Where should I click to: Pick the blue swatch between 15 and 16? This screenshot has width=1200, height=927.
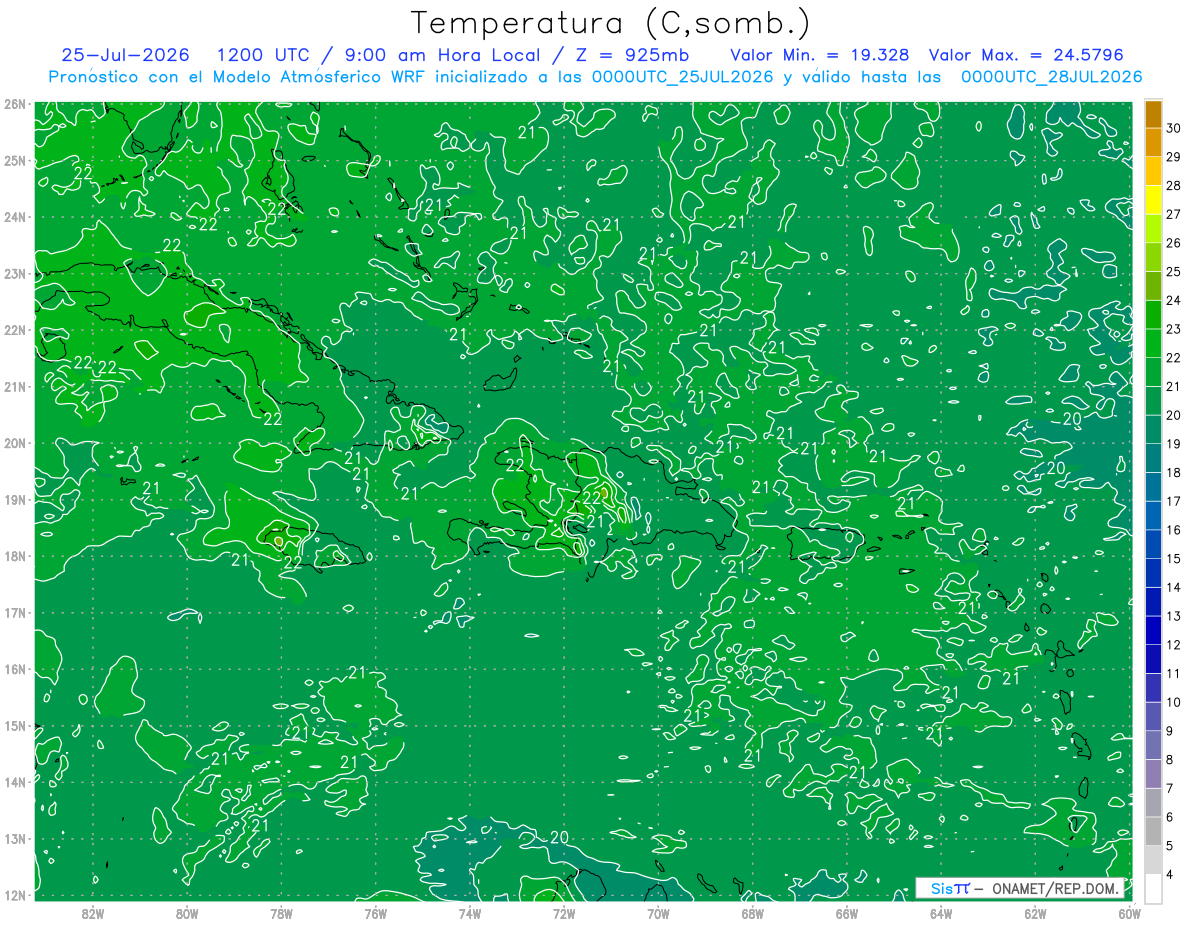coord(1153,544)
